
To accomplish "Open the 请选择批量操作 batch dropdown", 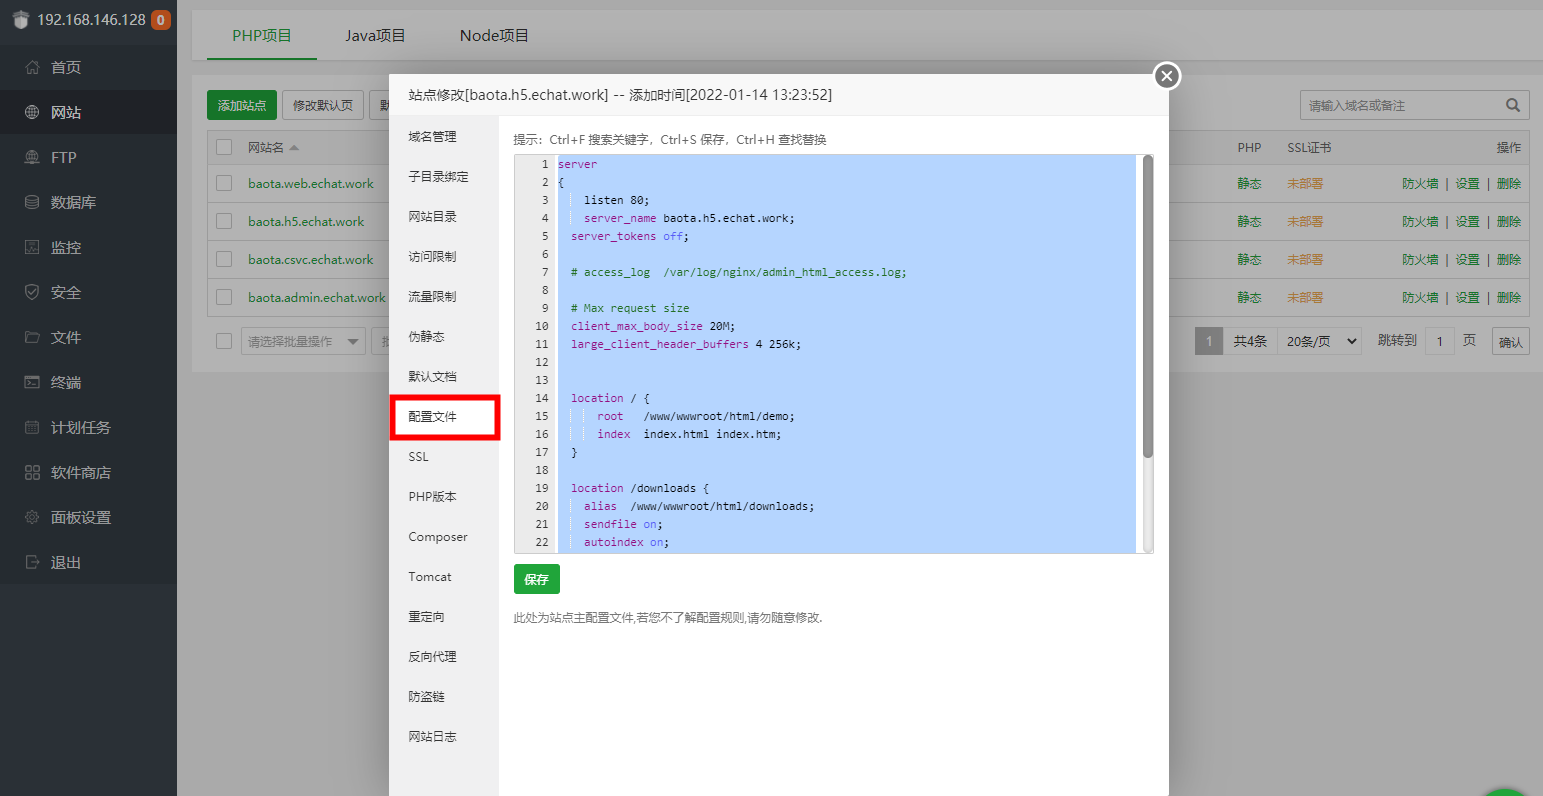I will tap(303, 342).
